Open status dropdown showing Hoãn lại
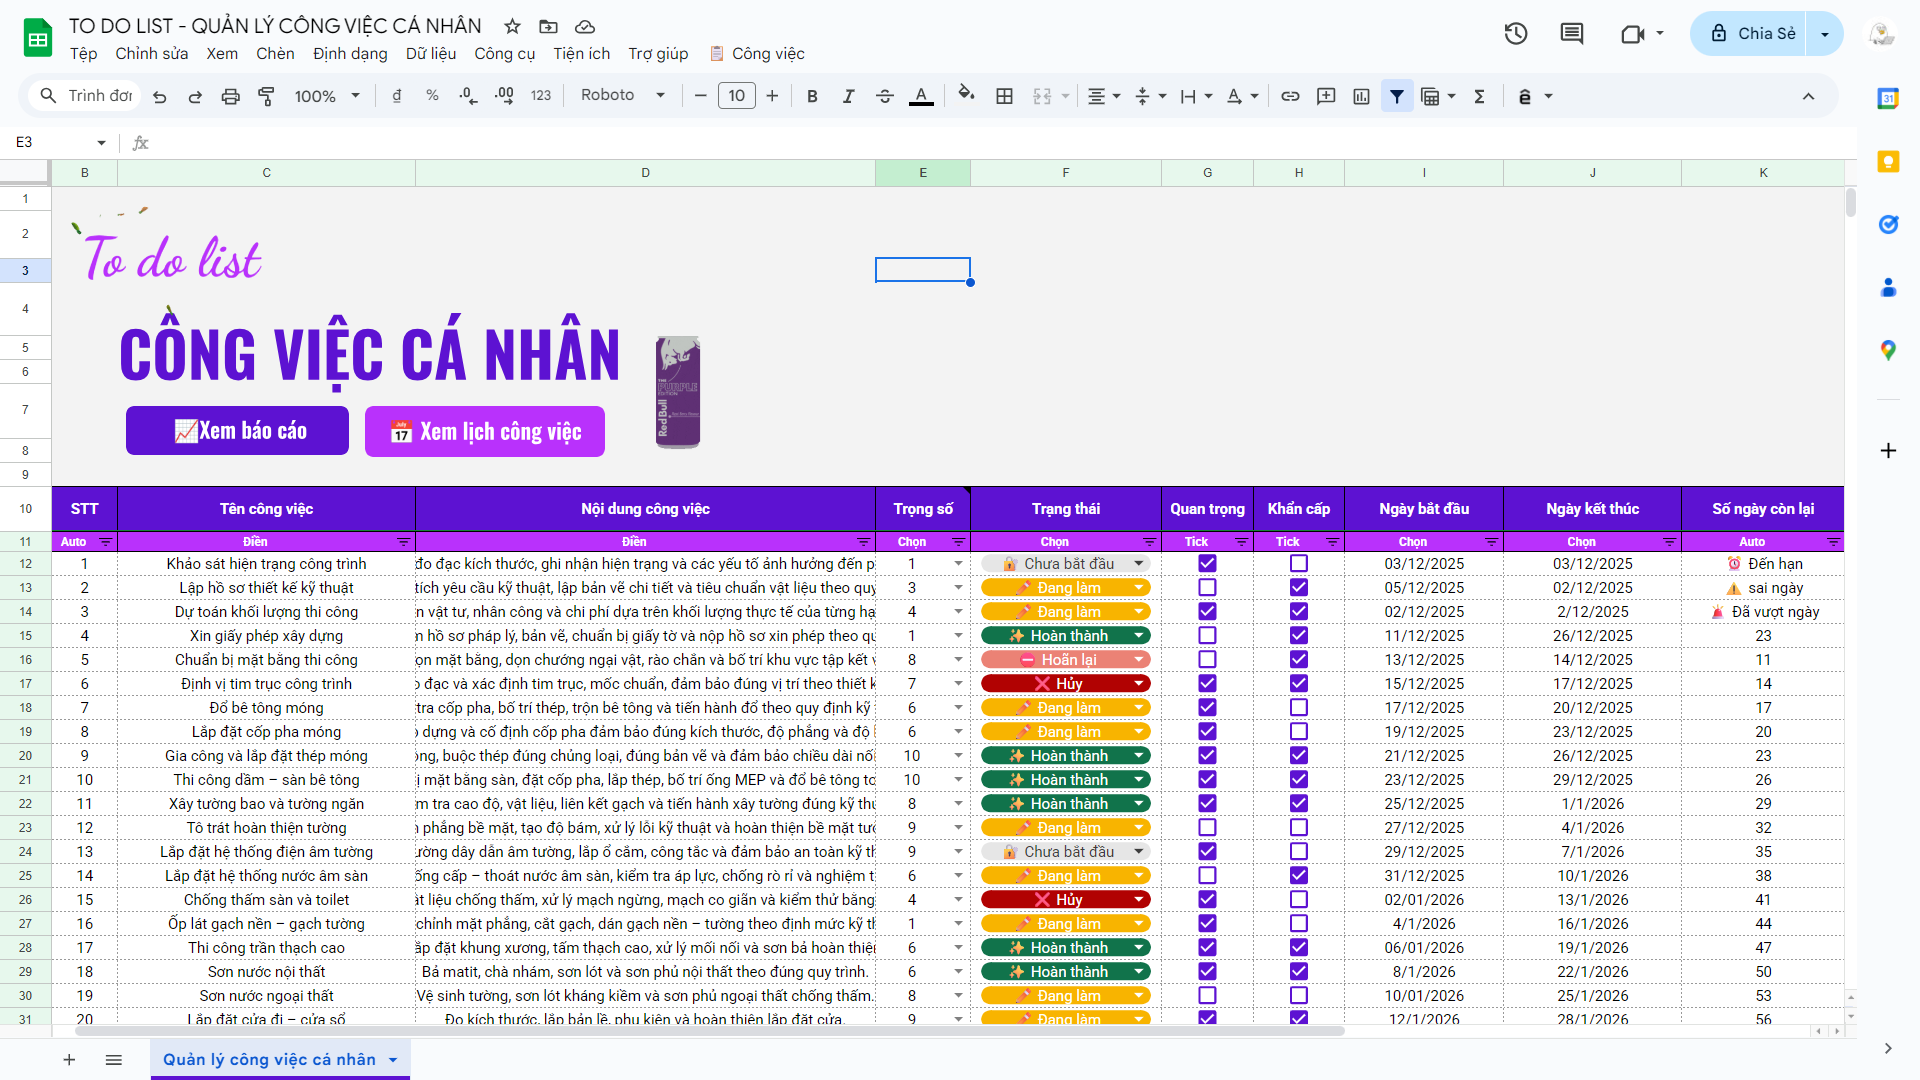The image size is (1920, 1080). pos(1138,660)
